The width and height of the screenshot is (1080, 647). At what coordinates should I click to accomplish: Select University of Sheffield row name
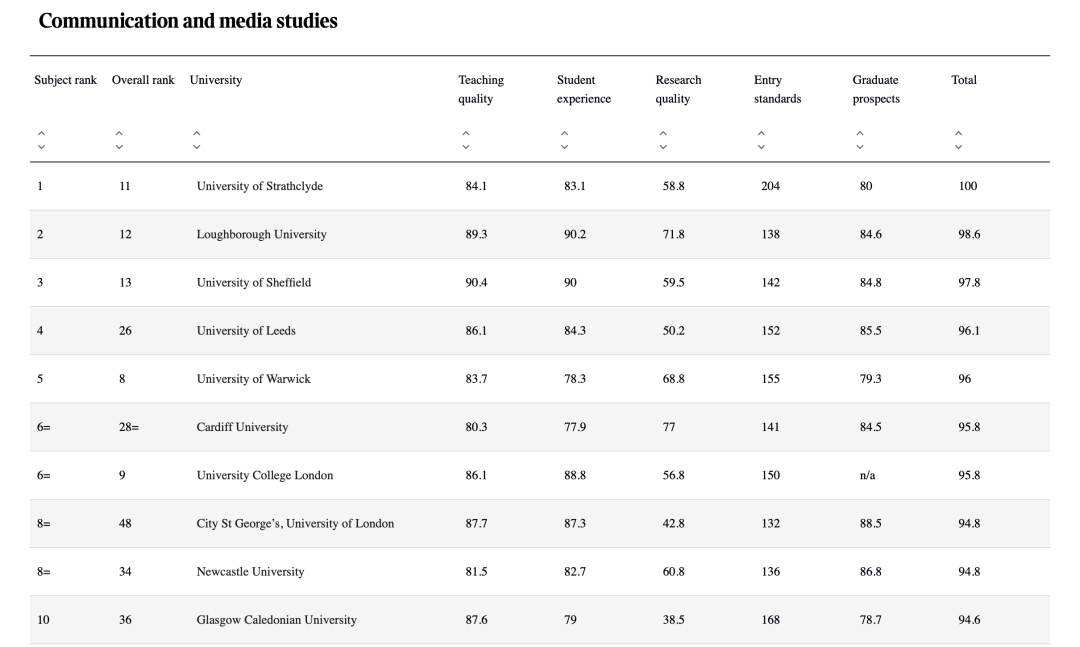[x=253, y=282]
